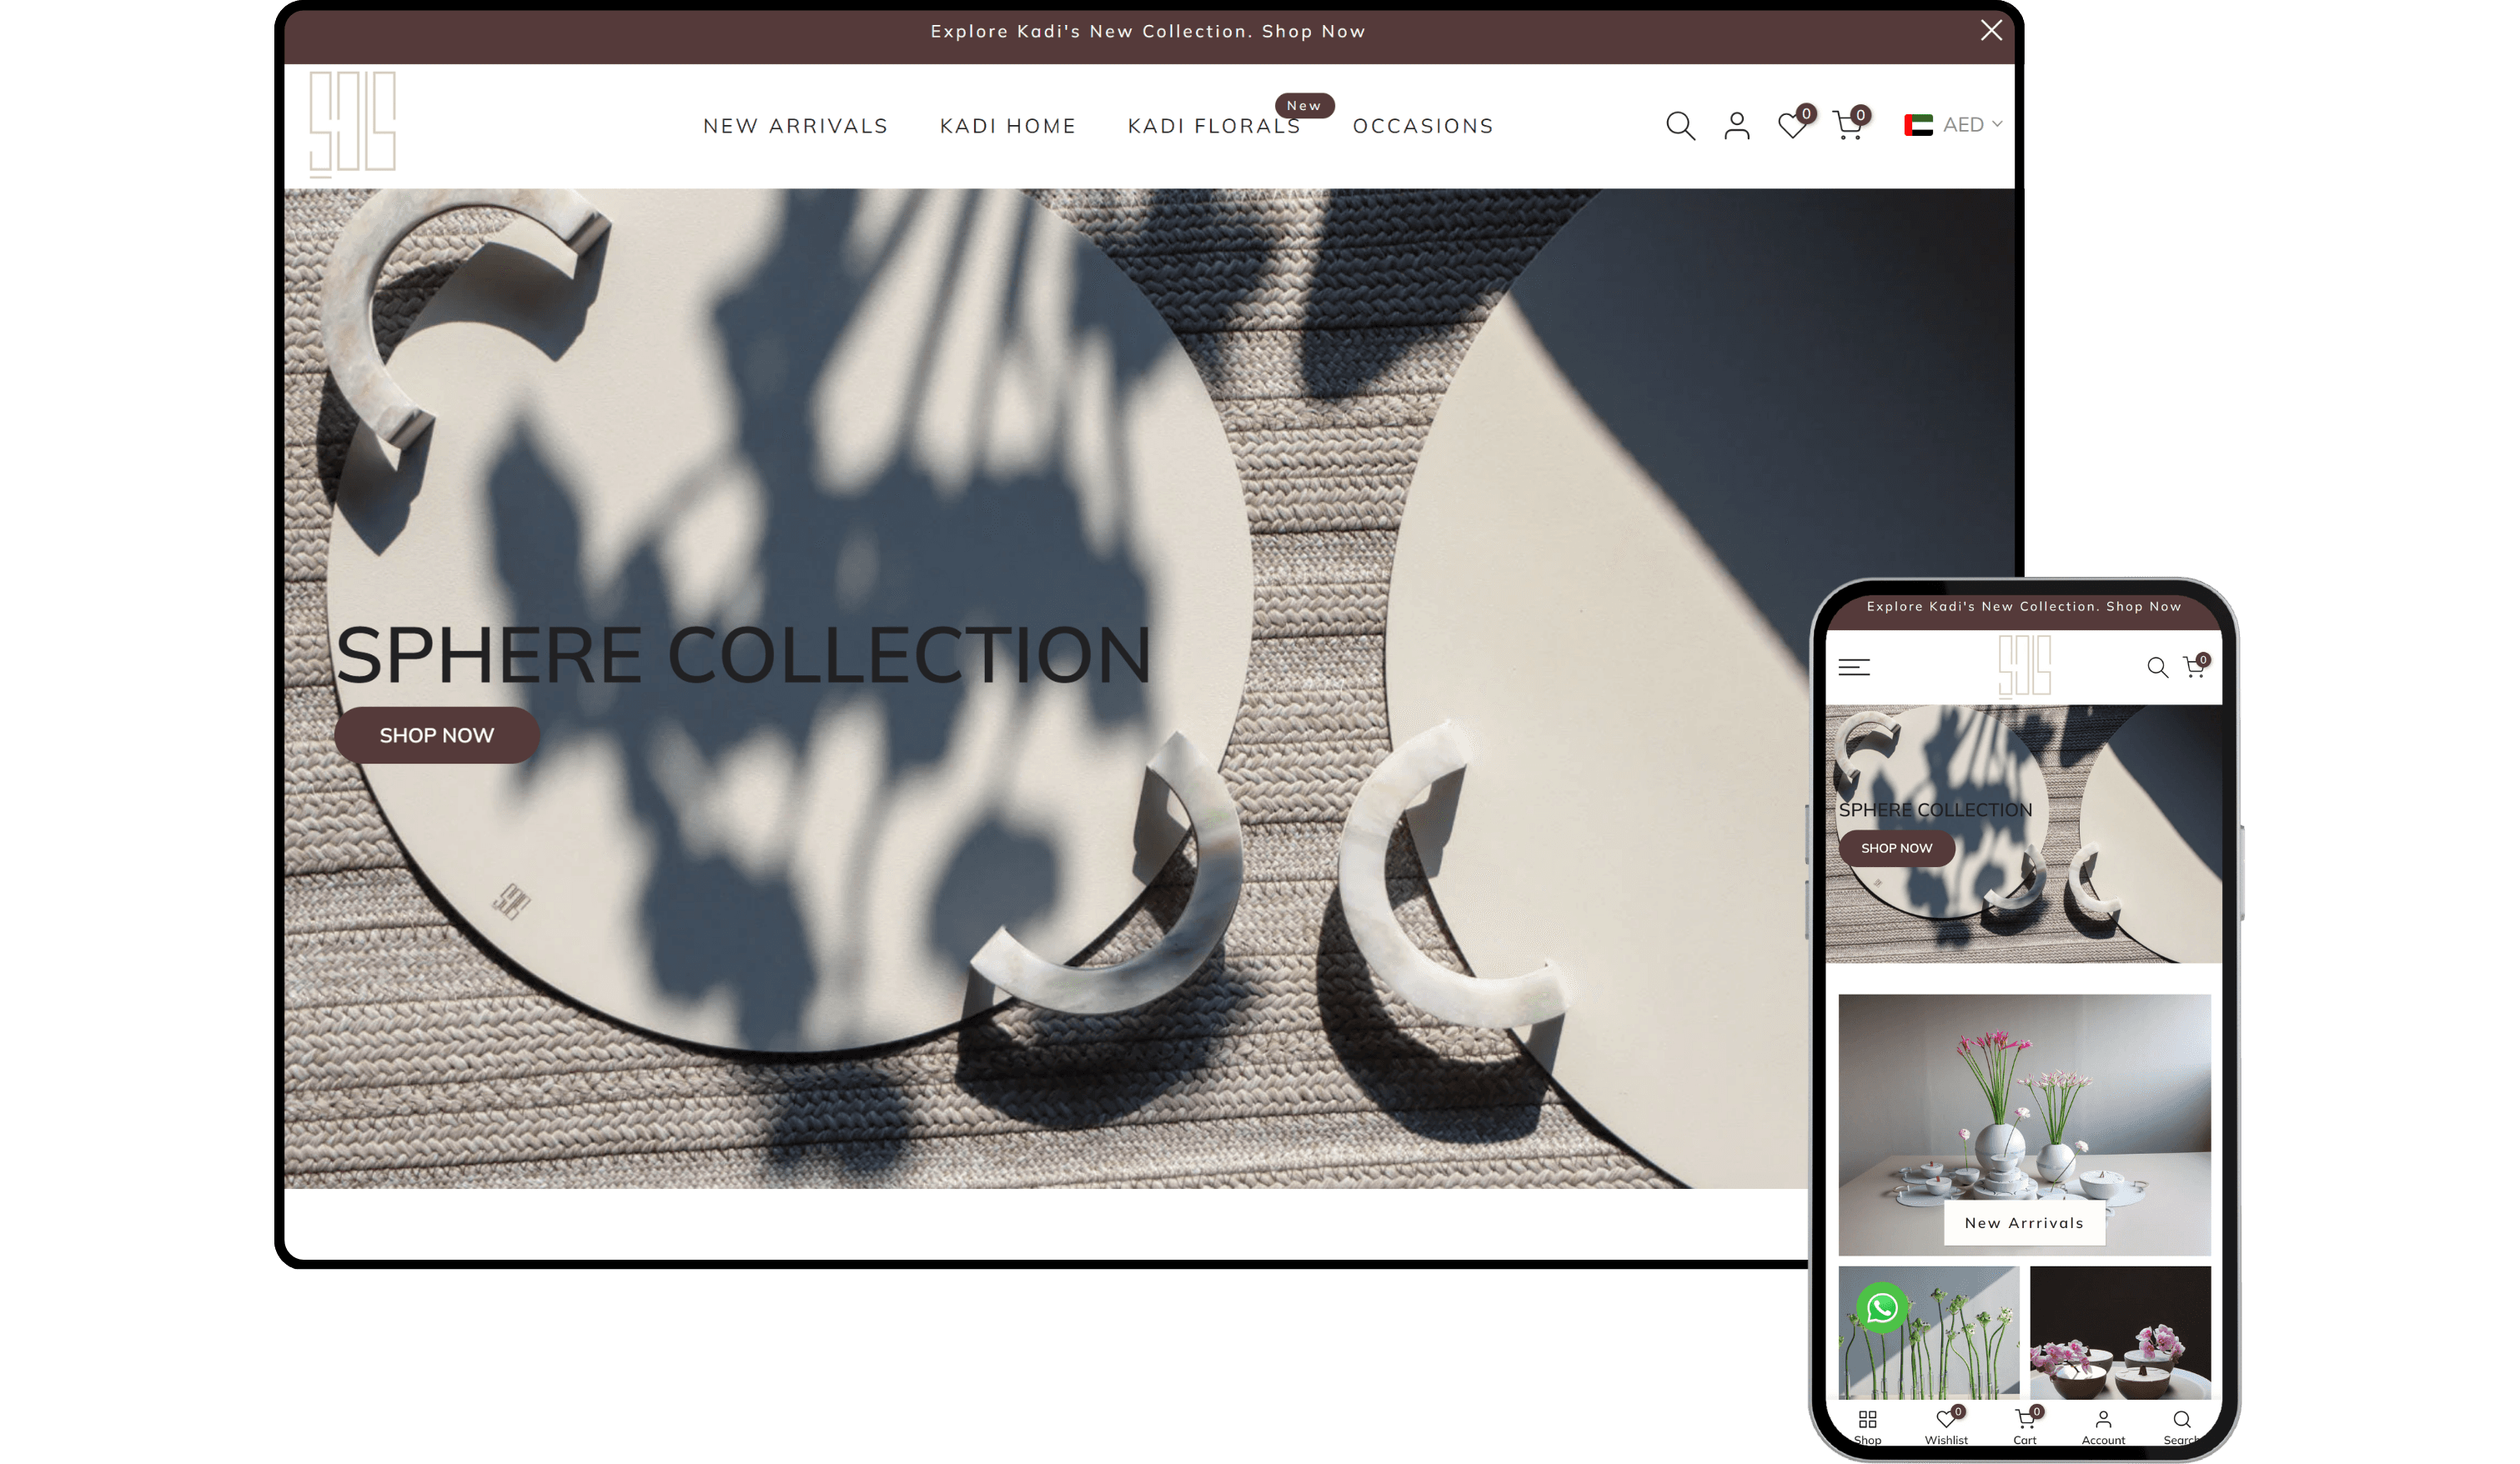Tap the Account icon in mobile bottom bar
The width and height of the screenshot is (2520, 1464).
[x=2104, y=1419]
